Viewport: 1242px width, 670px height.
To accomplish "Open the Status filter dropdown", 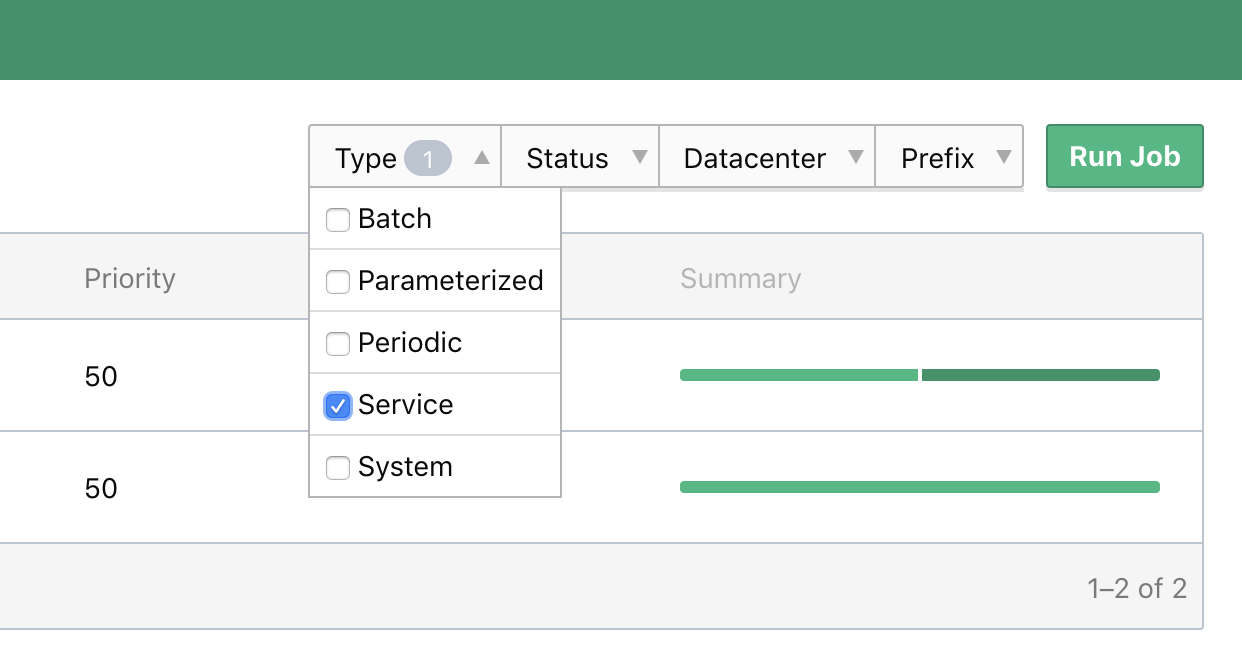I will tap(568, 158).
